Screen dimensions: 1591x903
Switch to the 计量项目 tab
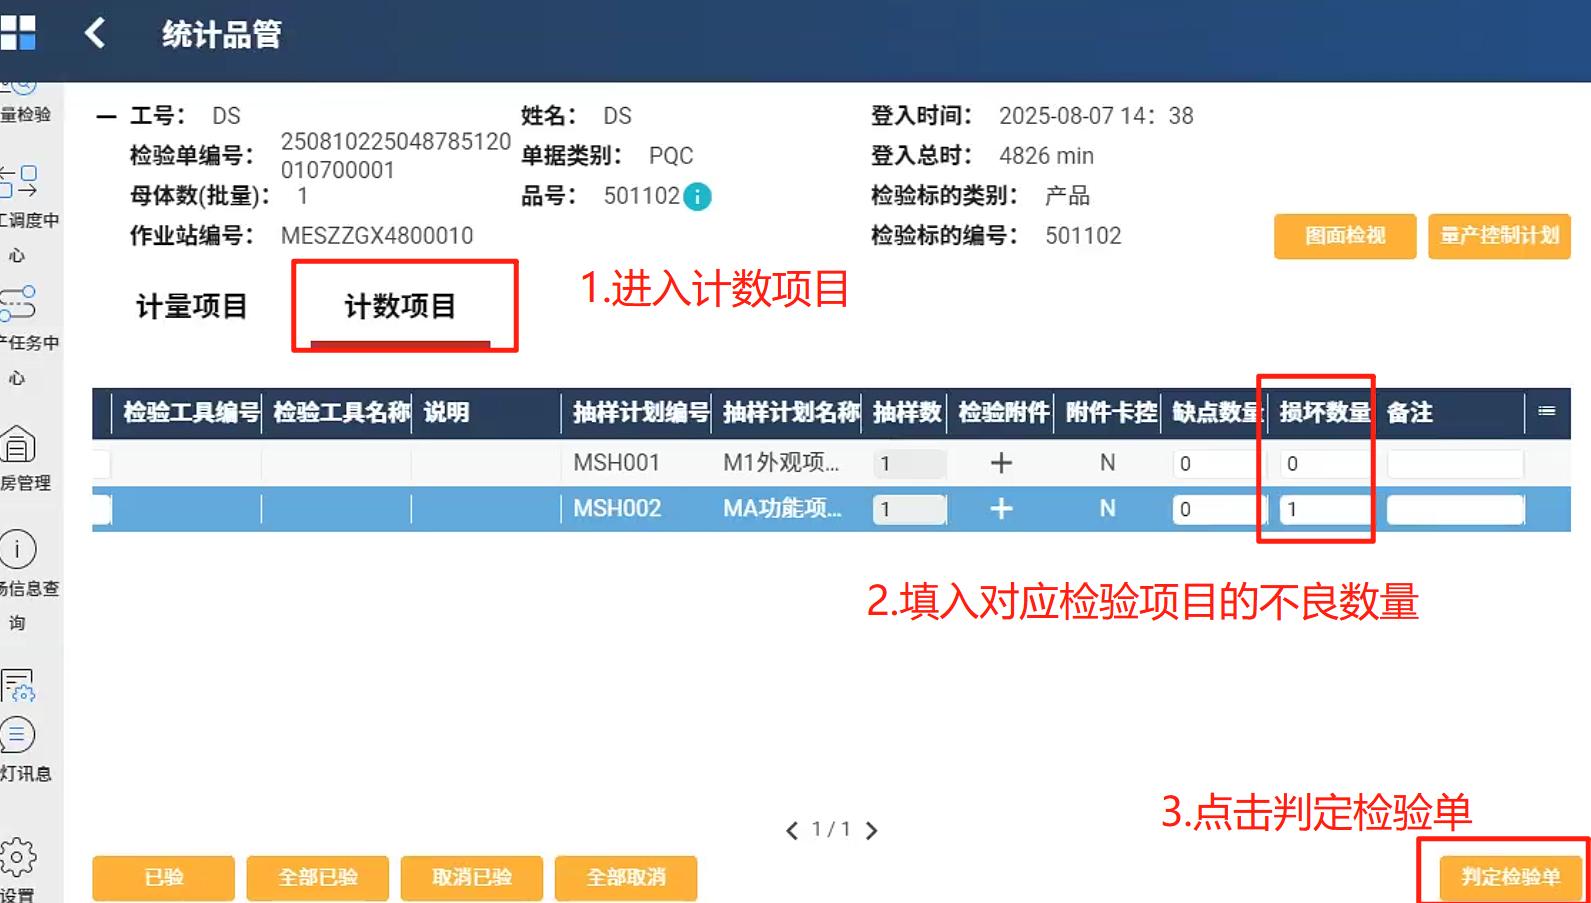[x=192, y=306]
